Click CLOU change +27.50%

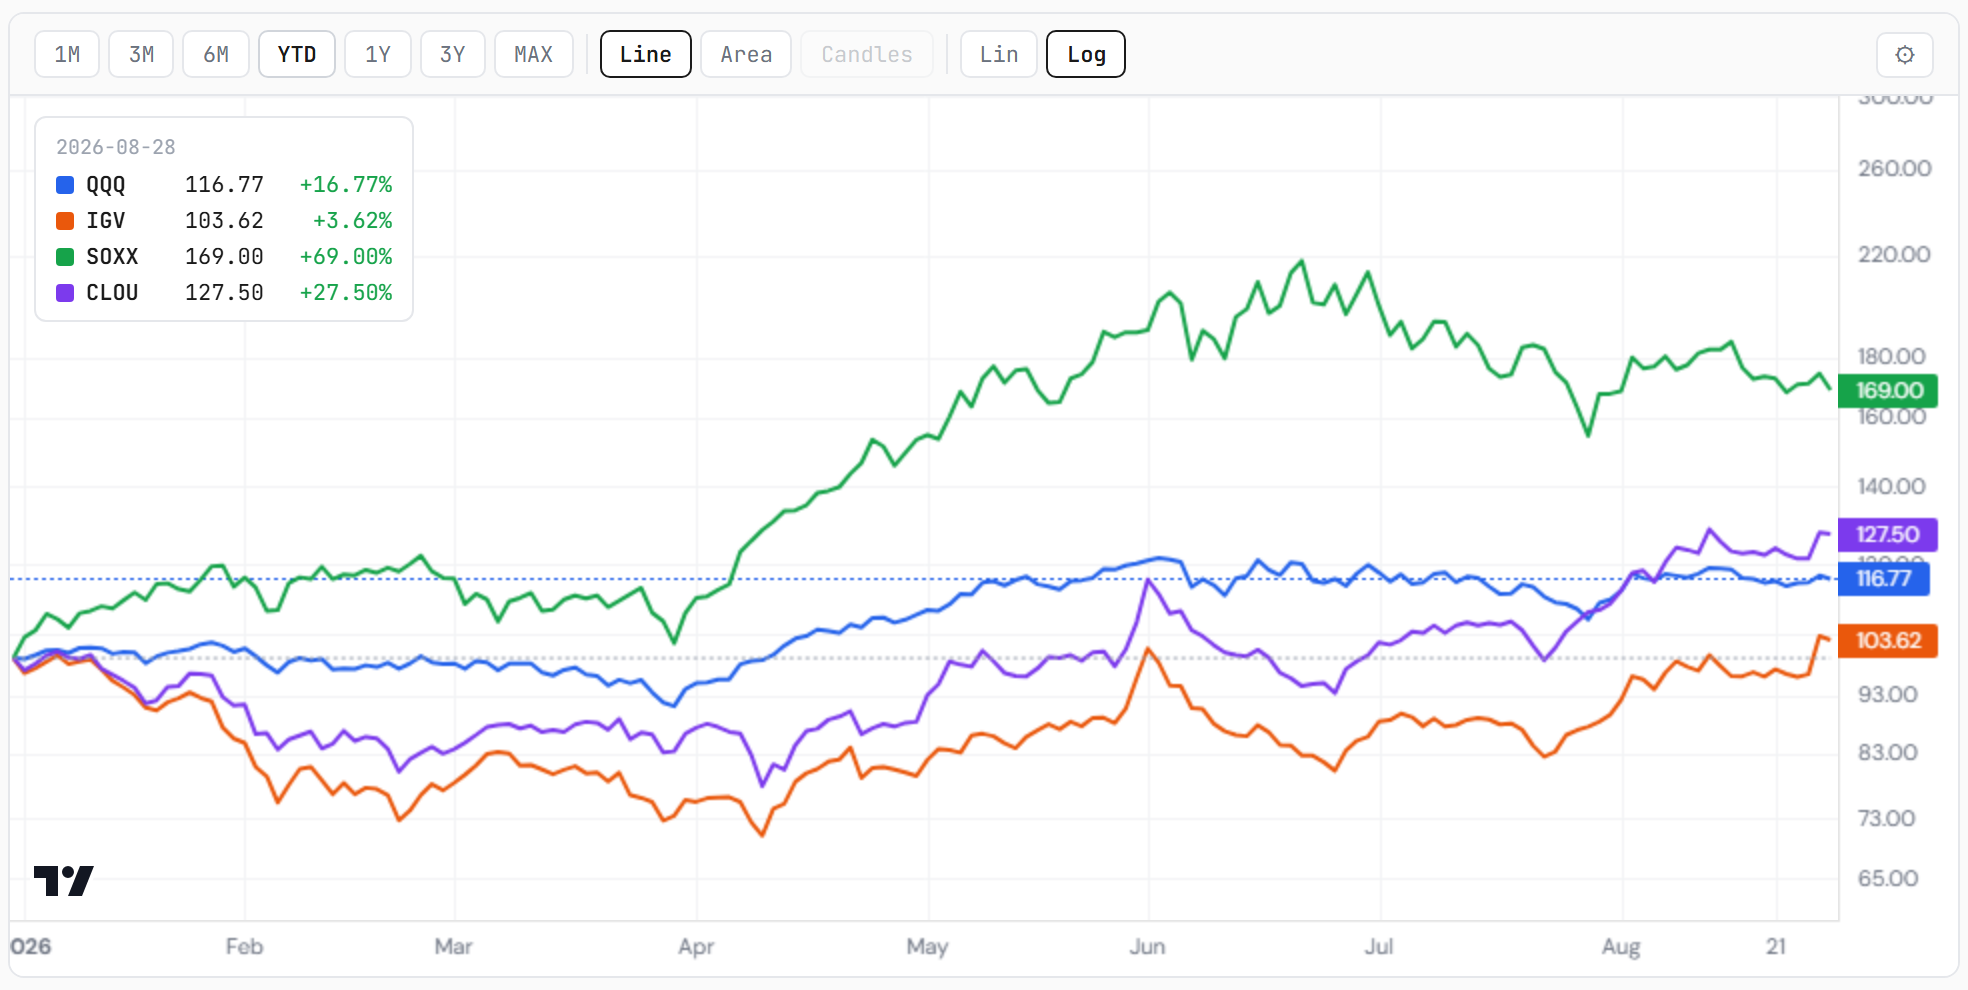point(346,293)
